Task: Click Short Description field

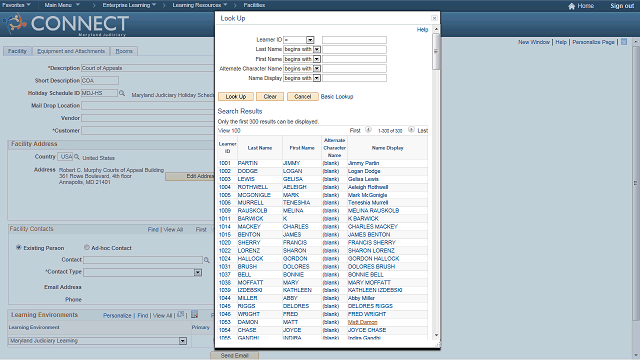Action: (x=100, y=81)
